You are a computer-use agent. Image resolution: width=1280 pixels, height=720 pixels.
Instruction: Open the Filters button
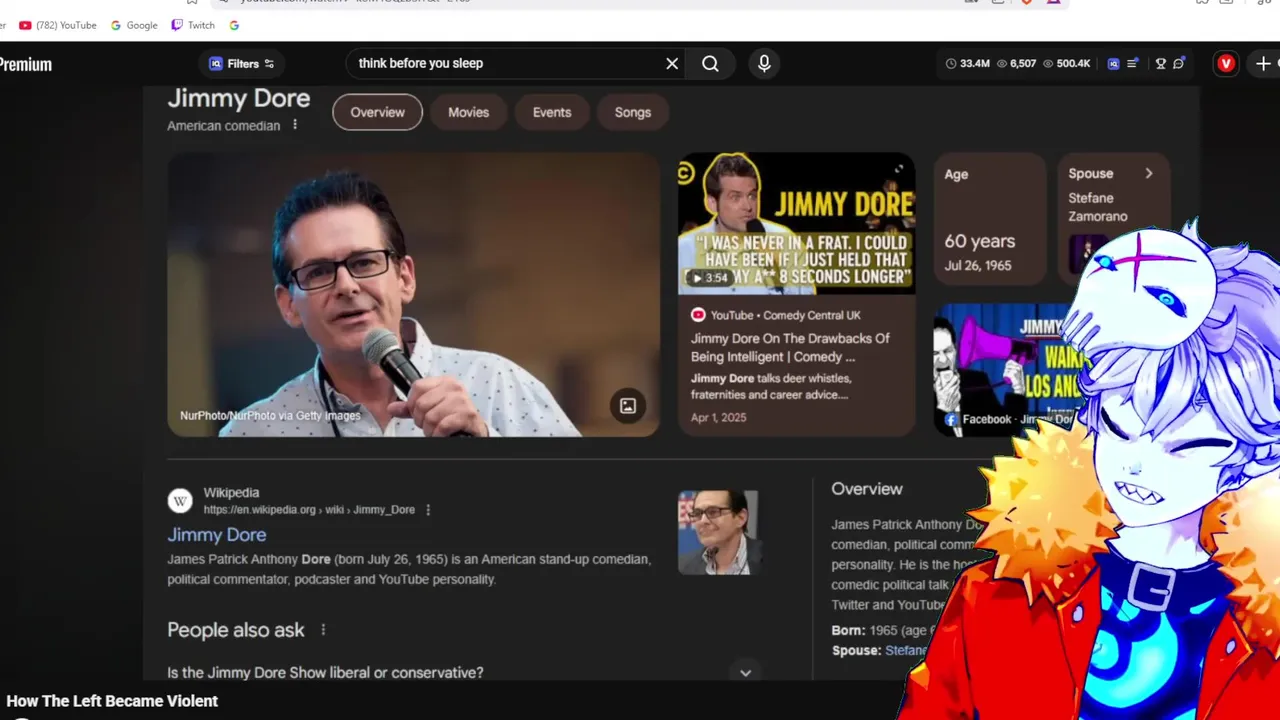pos(241,63)
